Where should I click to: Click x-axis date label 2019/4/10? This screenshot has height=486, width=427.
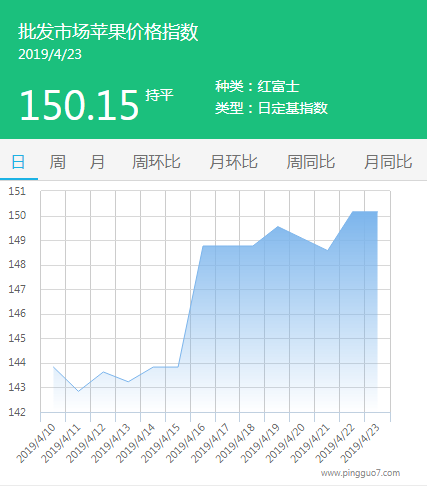pyautogui.click(x=36, y=443)
